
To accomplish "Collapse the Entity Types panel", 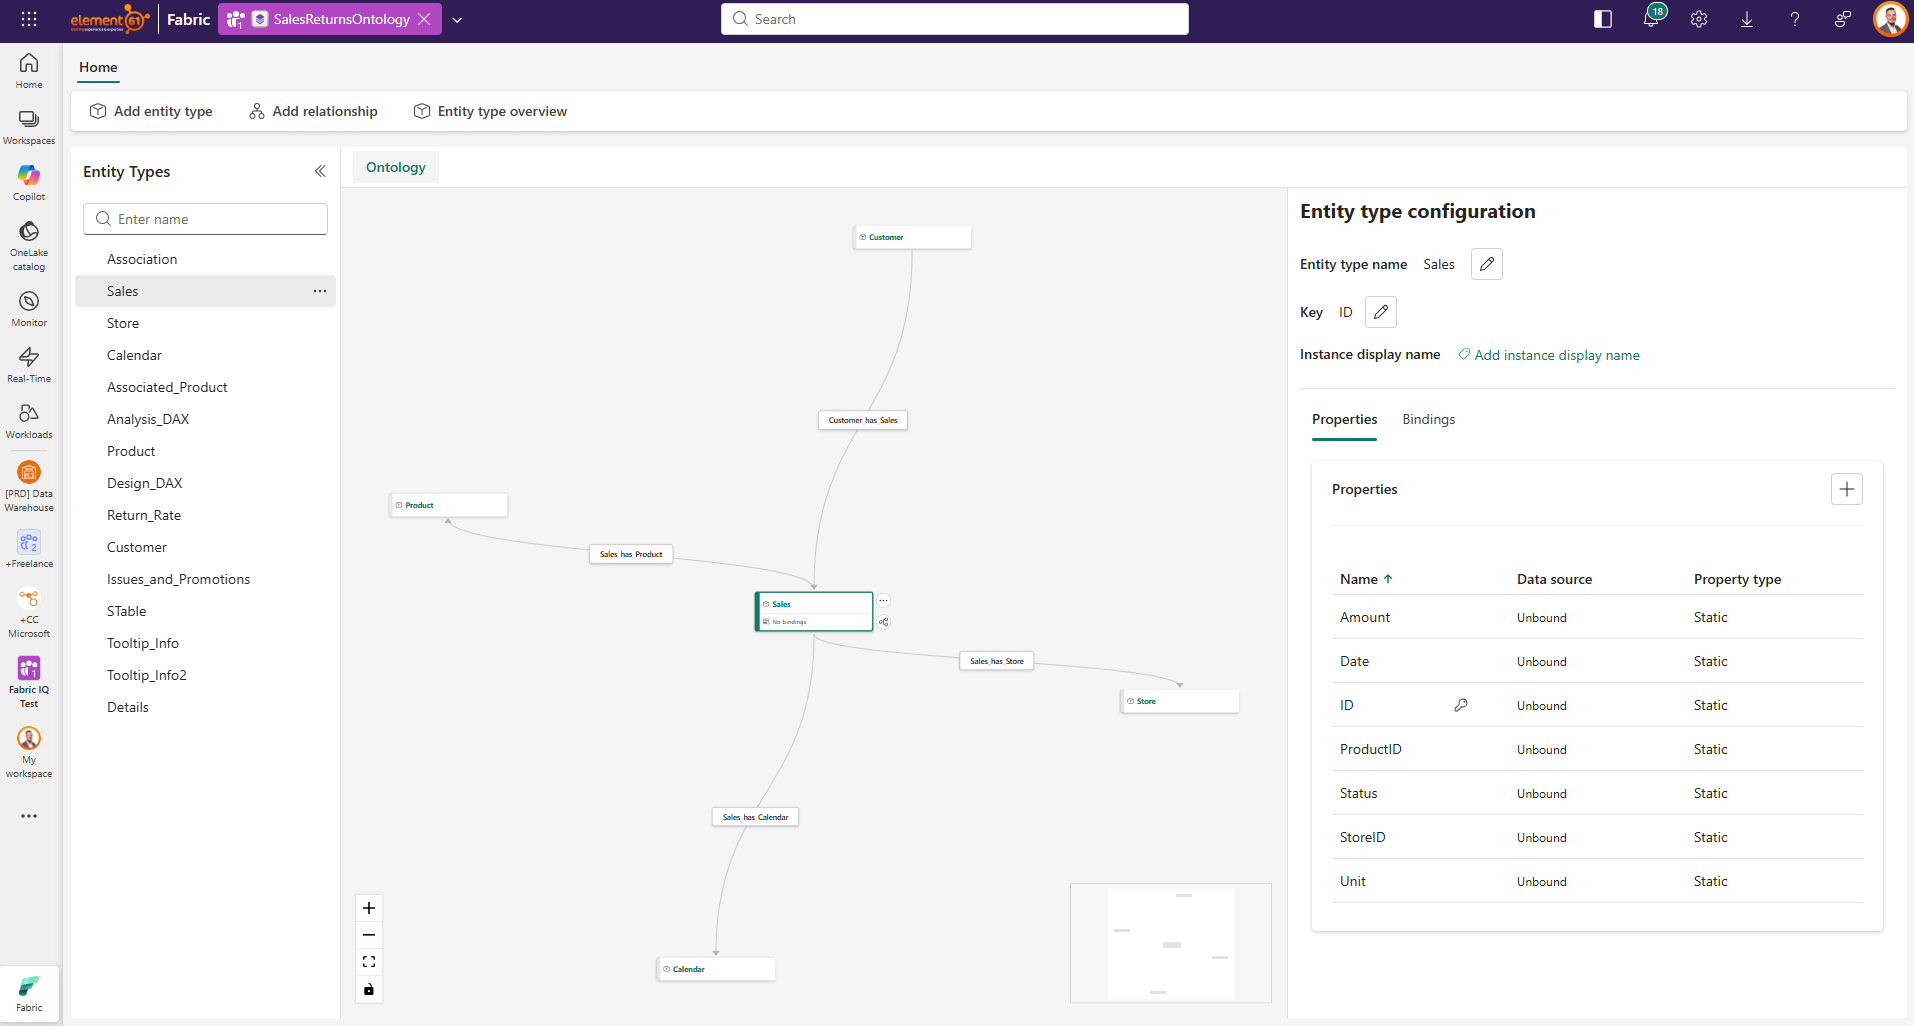I will pos(320,171).
